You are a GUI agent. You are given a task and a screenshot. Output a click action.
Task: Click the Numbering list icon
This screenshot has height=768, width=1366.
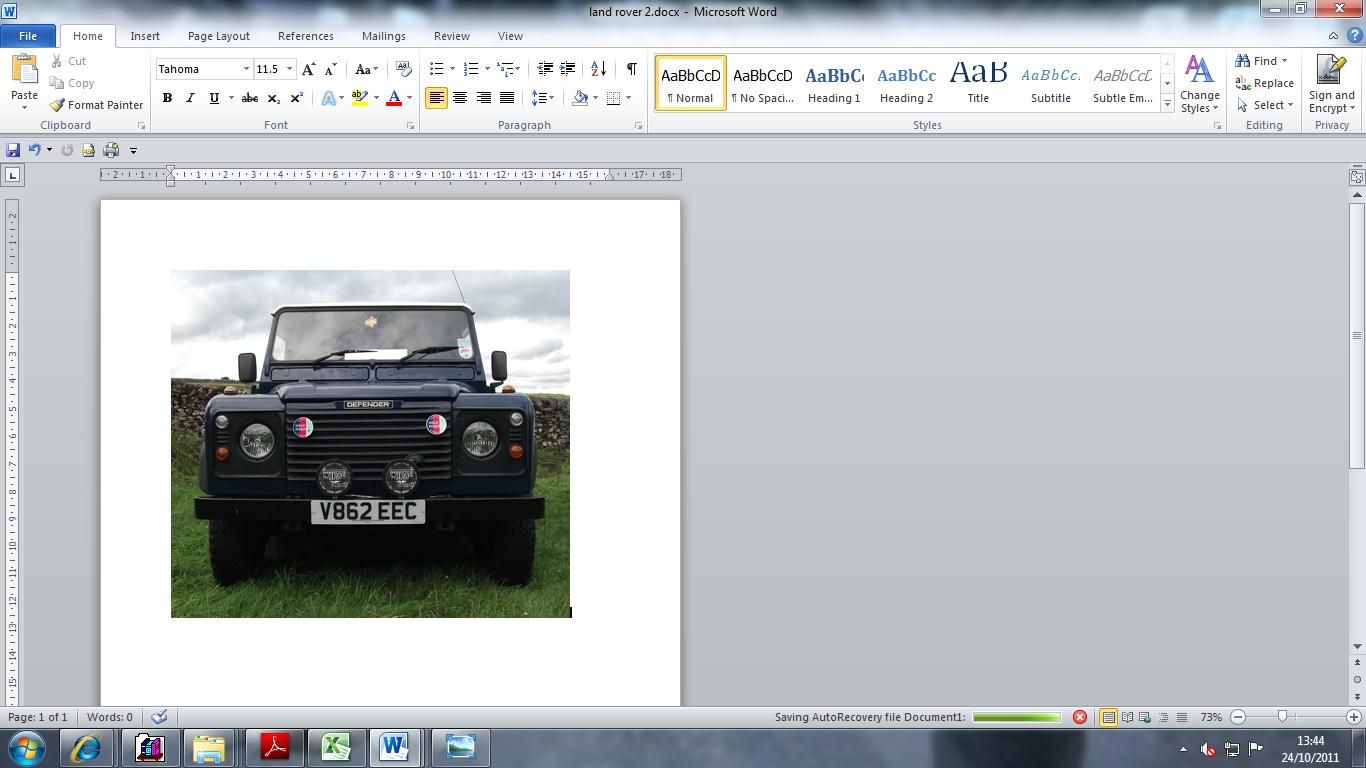[x=471, y=69]
